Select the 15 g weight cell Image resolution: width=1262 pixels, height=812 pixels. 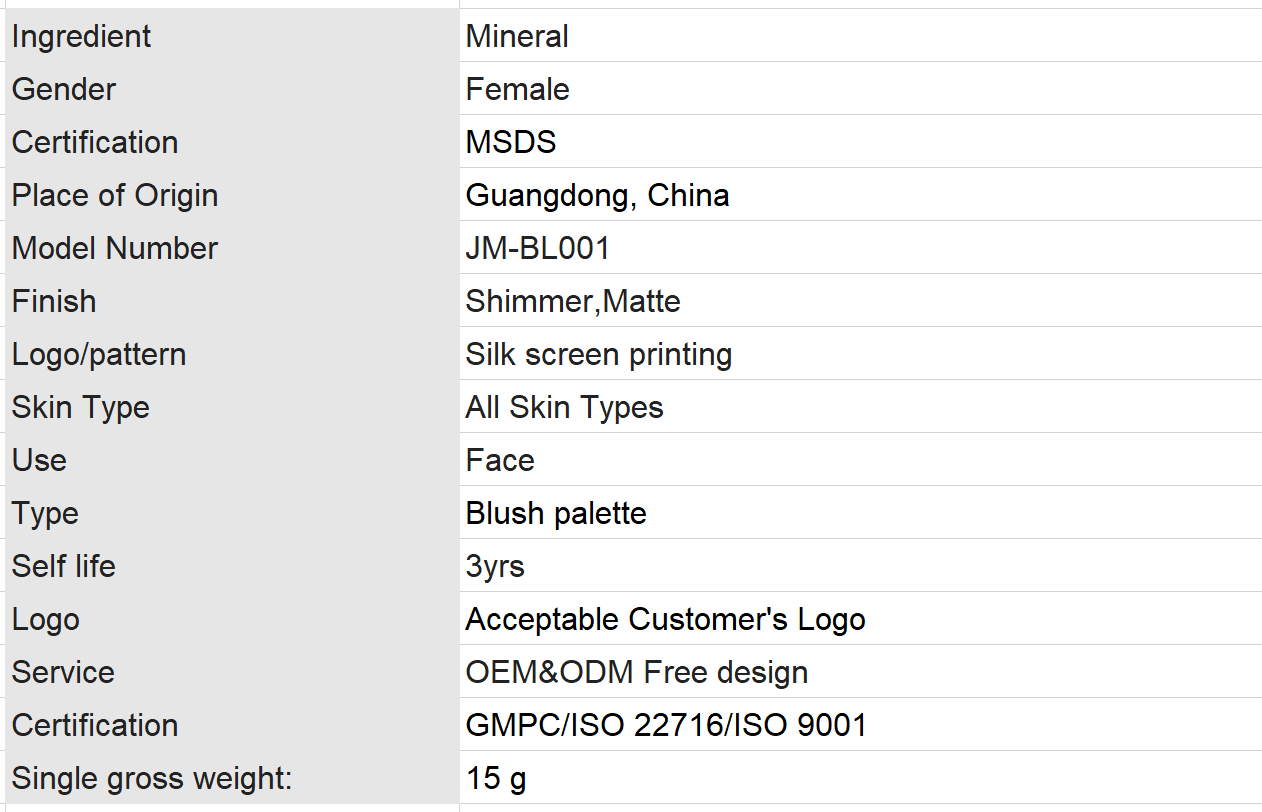[x=861, y=778]
